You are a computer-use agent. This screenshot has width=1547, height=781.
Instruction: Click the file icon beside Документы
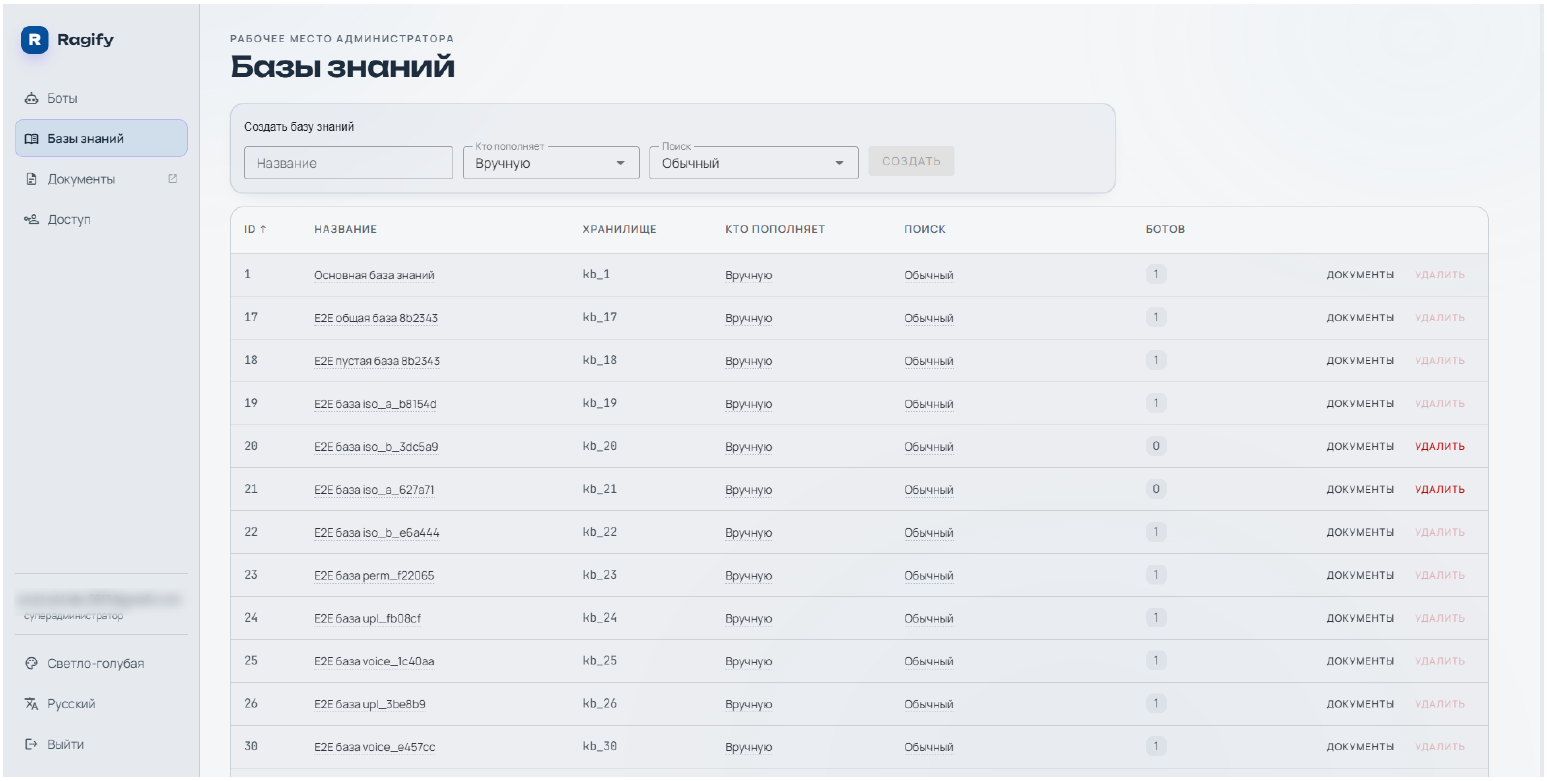pos(31,179)
